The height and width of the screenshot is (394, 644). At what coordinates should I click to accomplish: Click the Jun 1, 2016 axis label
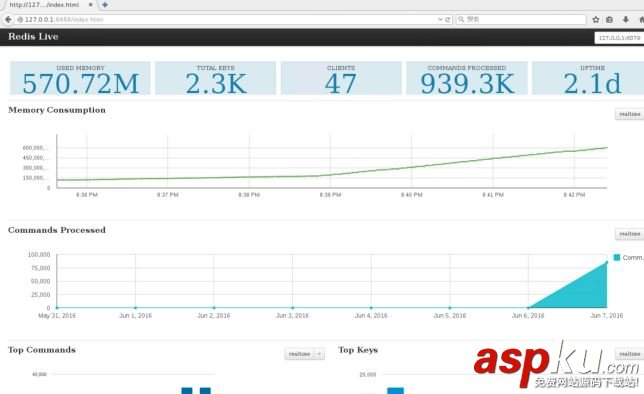135,316
